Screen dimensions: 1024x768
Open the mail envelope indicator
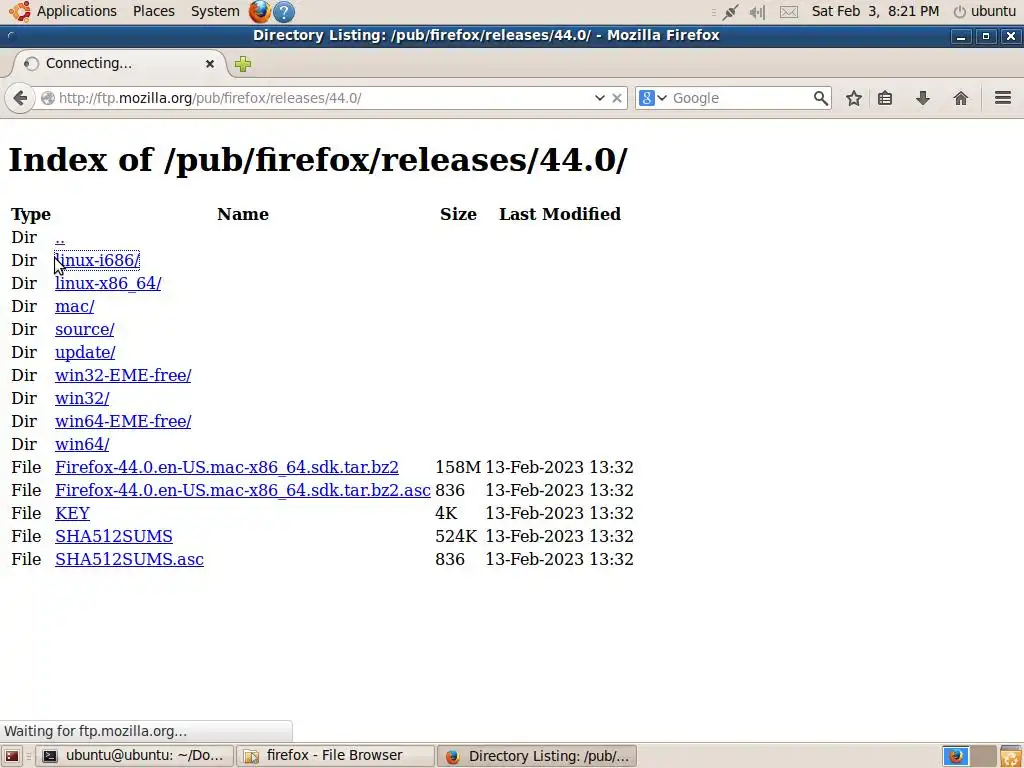pyautogui.click(x=789, y=12)
